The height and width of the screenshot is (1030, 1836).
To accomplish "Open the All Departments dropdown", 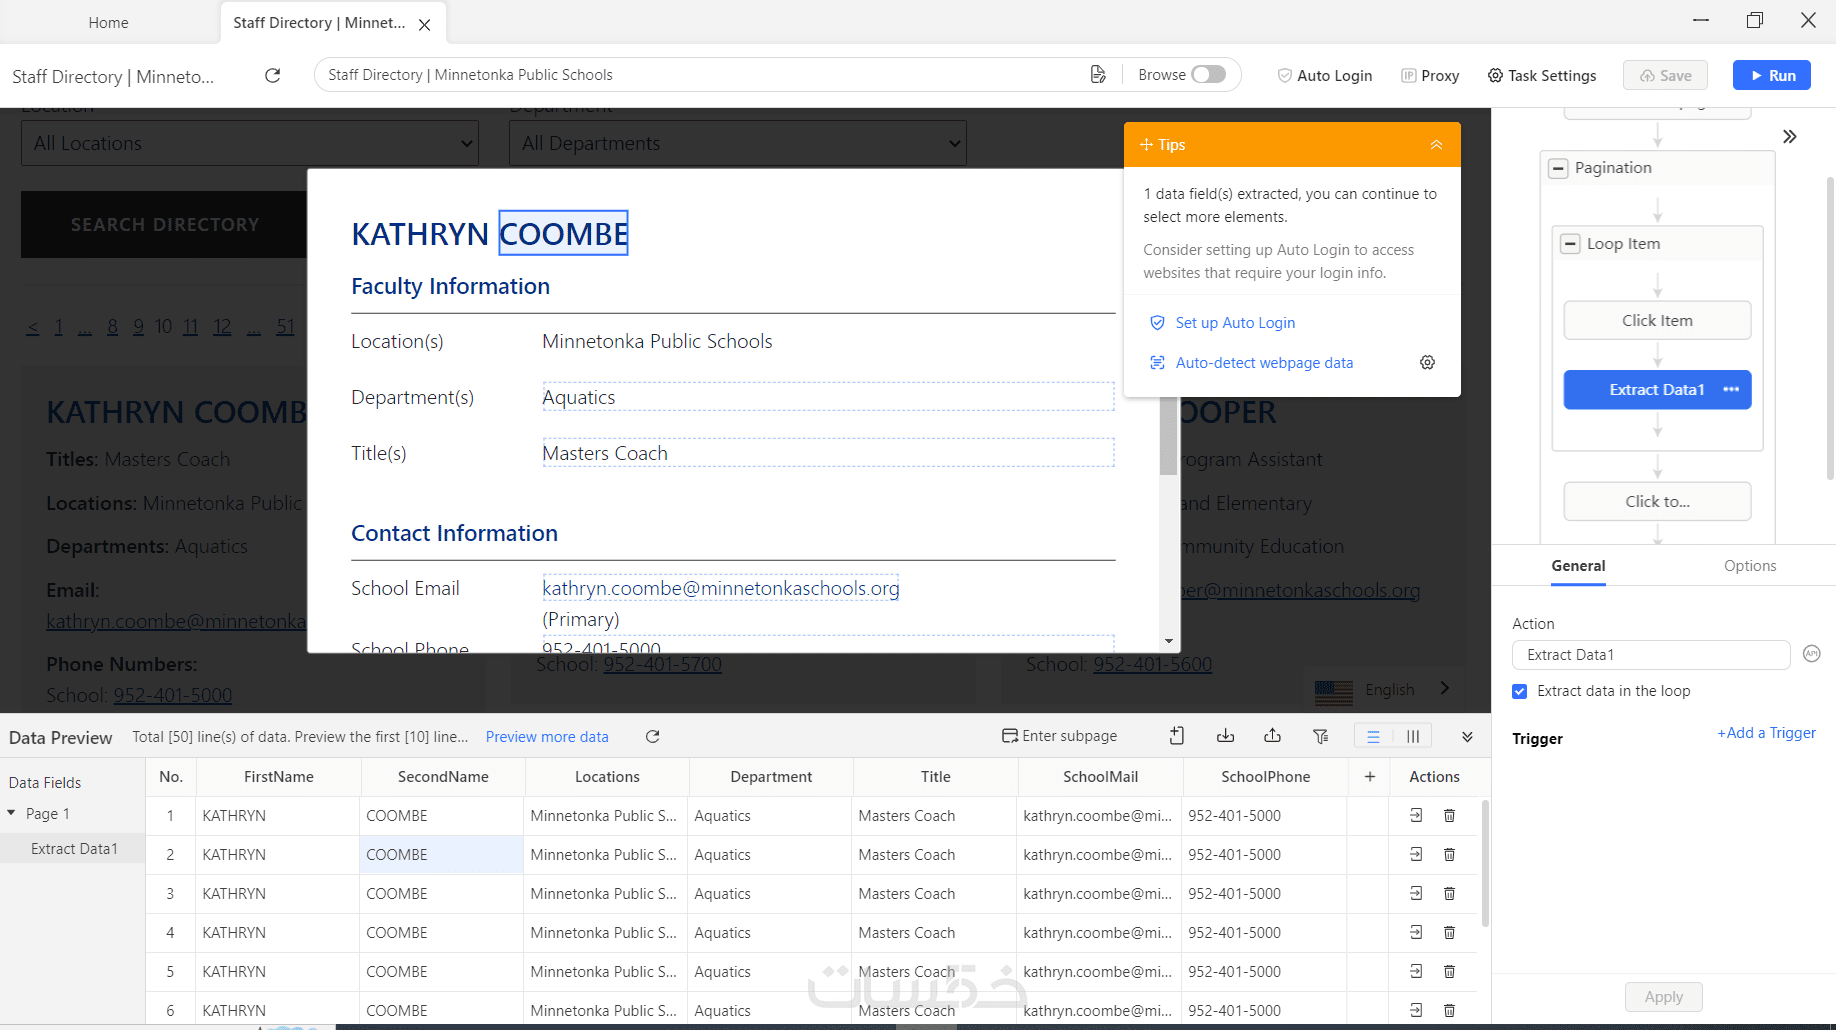I will [738, 143].
